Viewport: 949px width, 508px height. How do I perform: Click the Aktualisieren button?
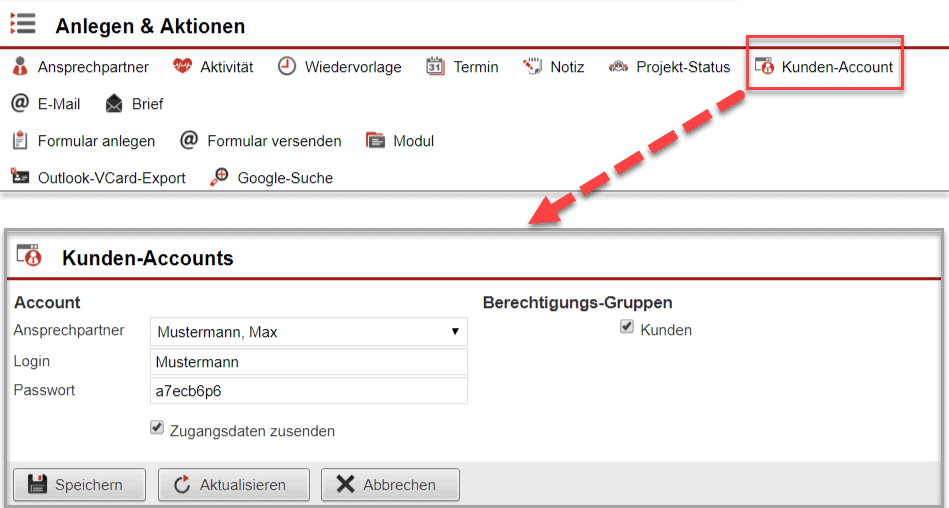coord(233,485)
